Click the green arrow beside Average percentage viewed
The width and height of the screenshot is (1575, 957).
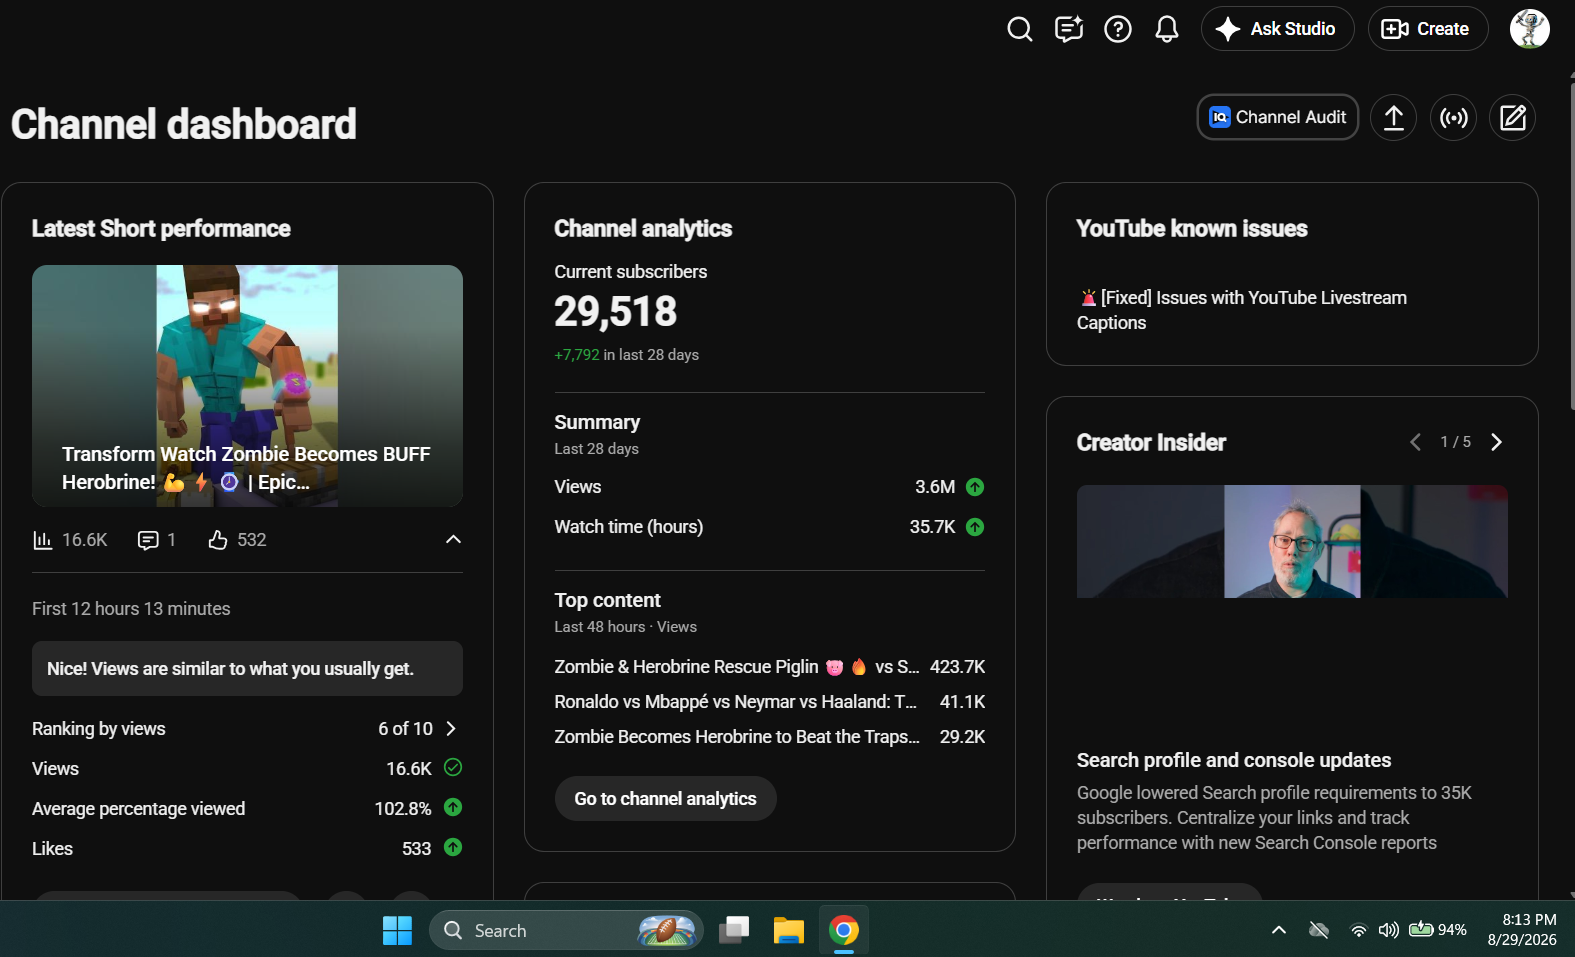click(x=453, y=807)
